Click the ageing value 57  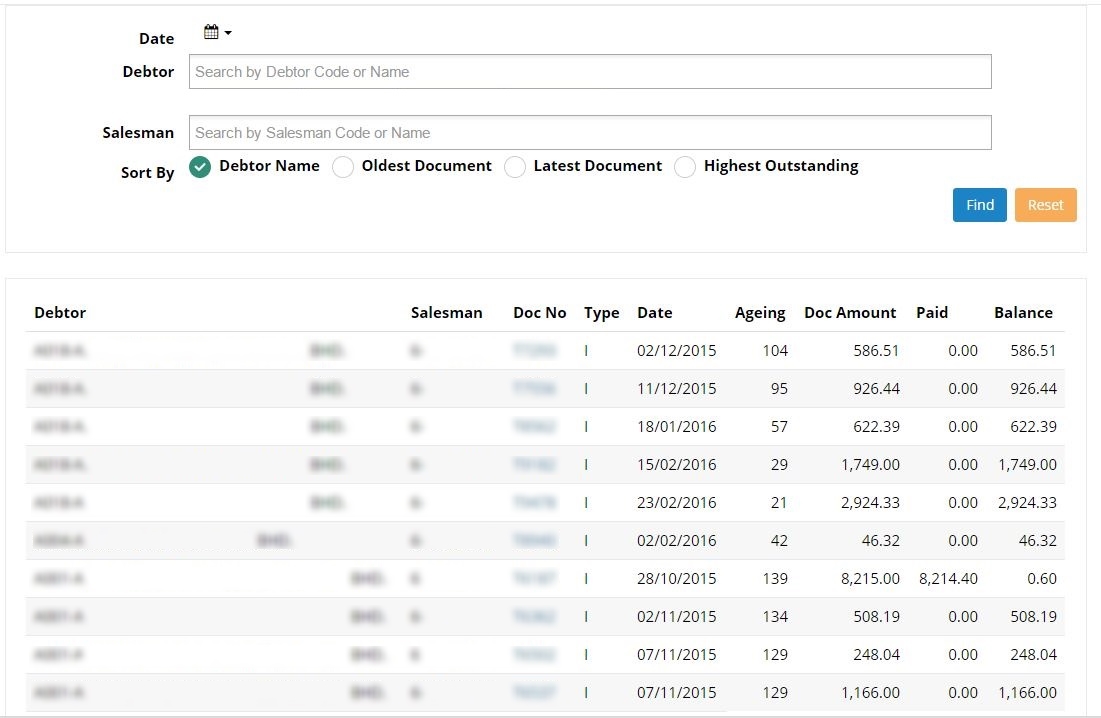point(779,426)
